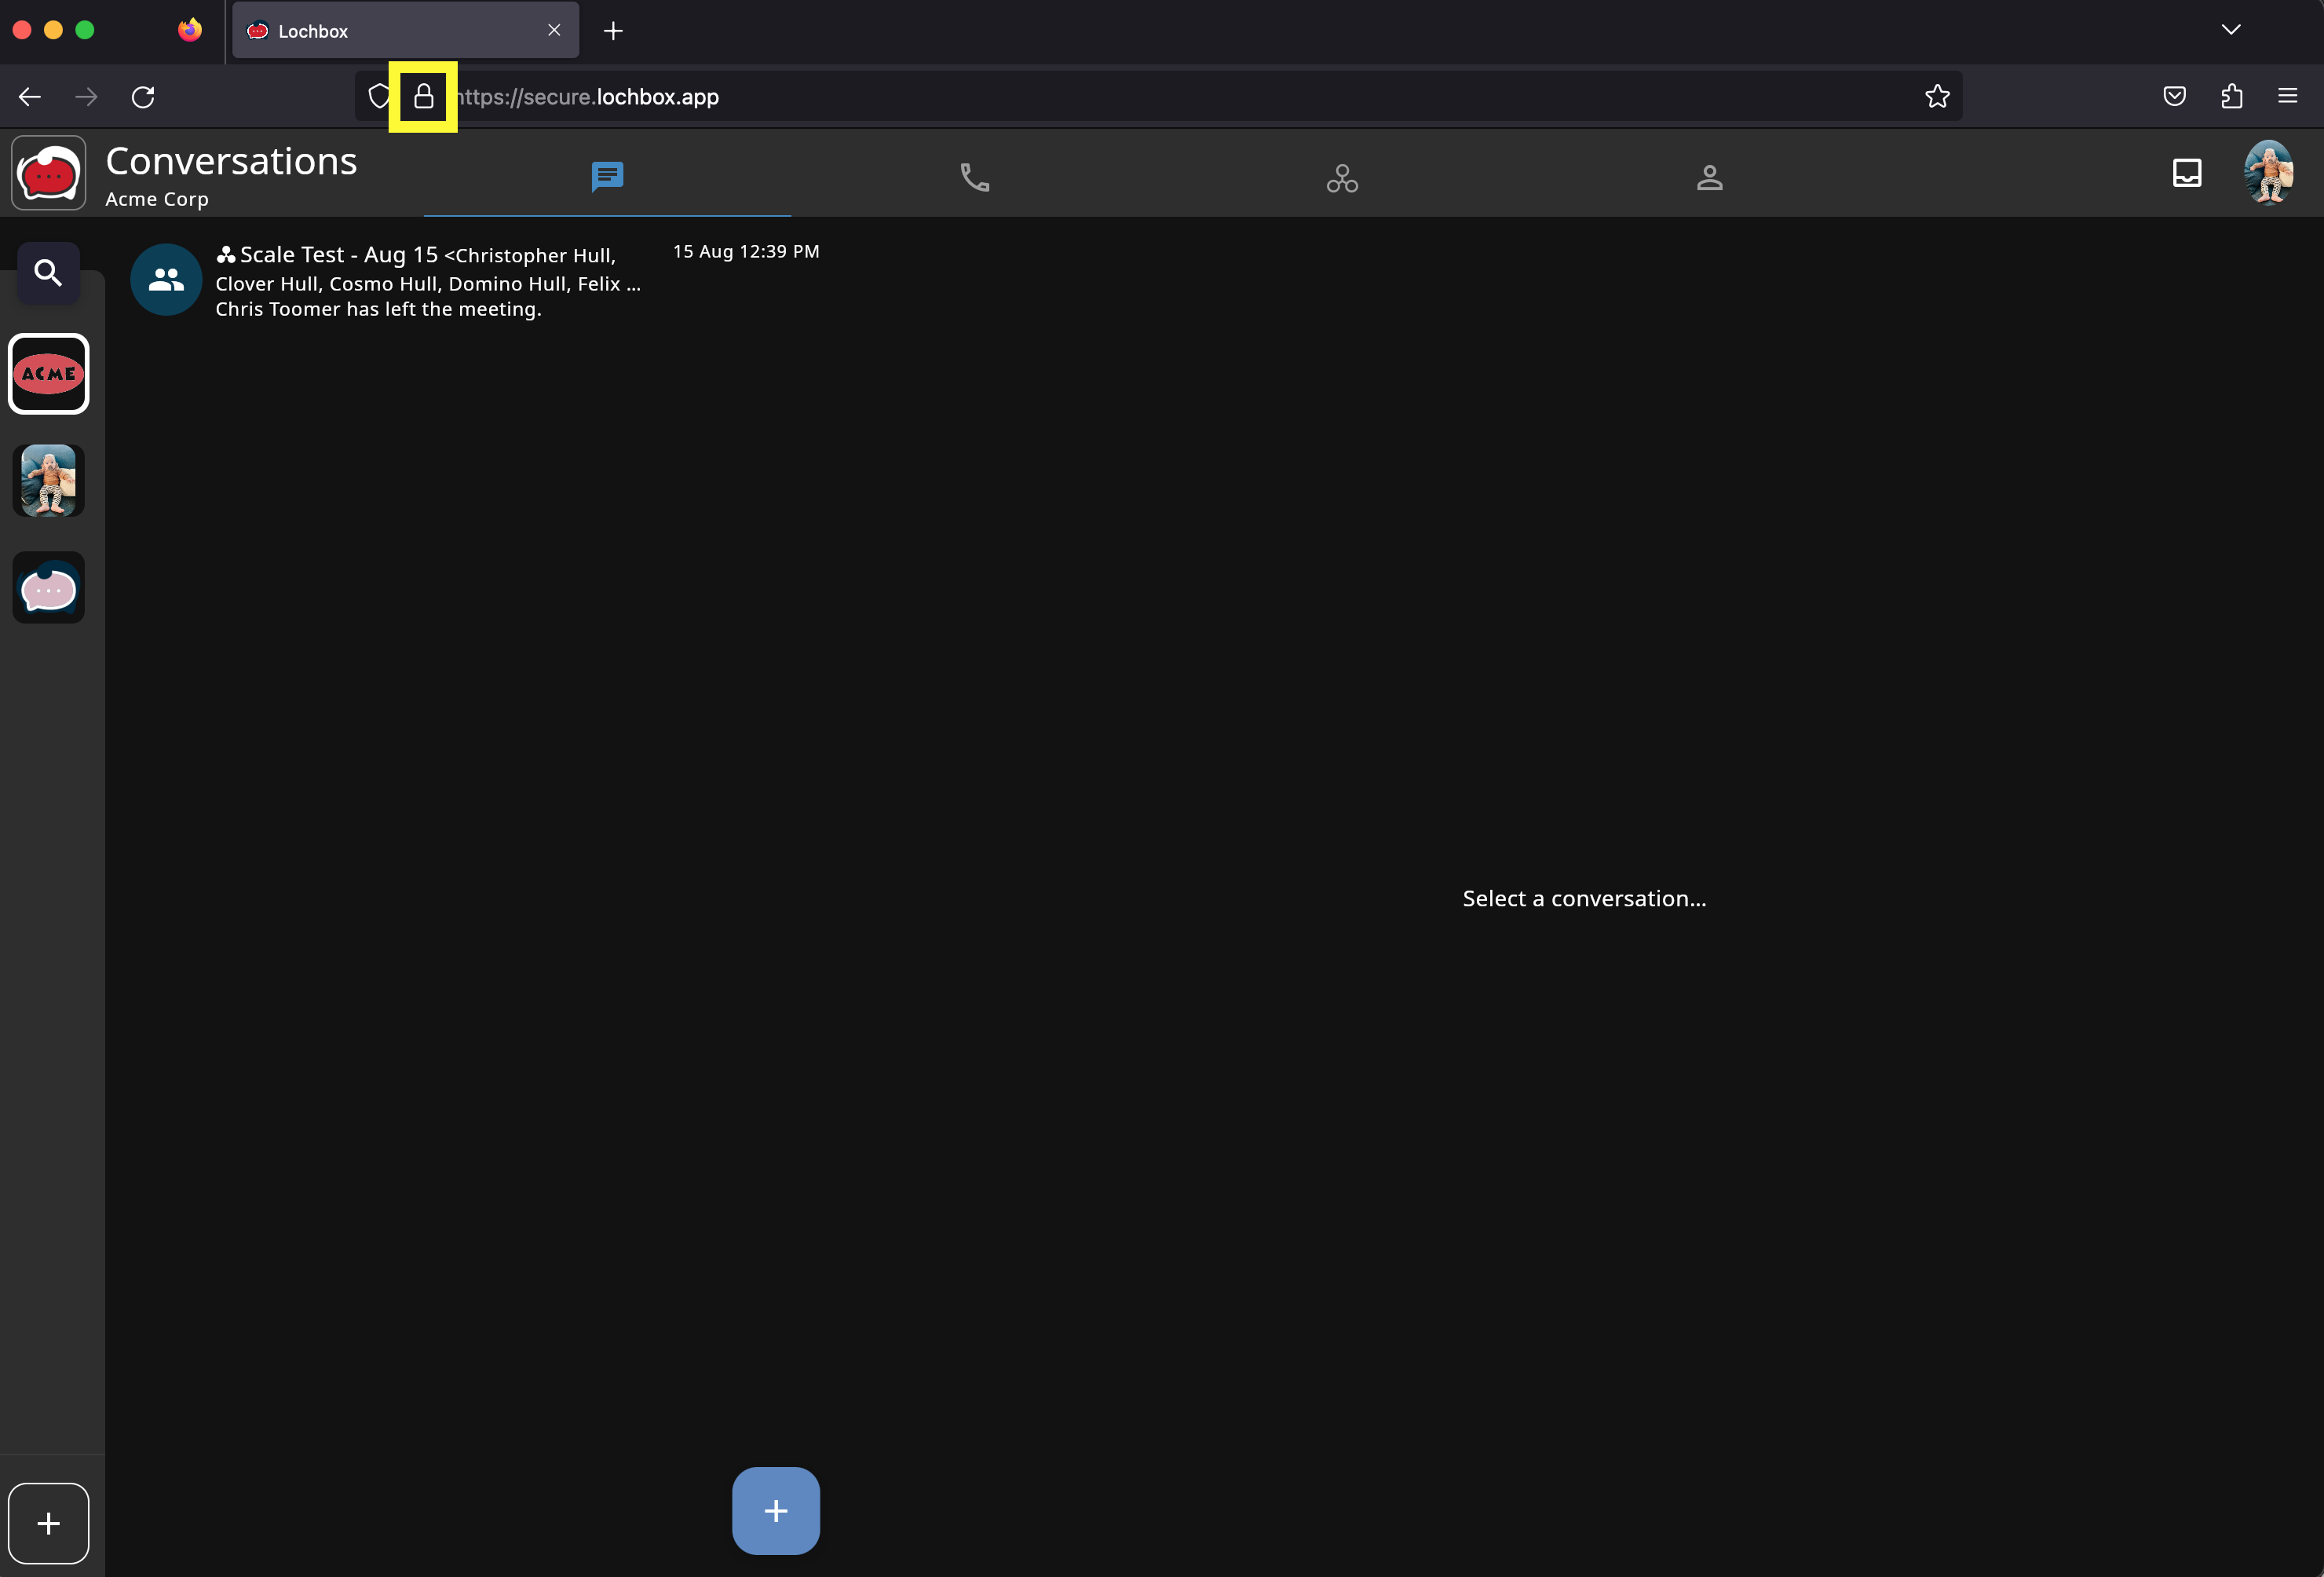Open the groups circles tab icon
Viewport: 2324px width, 1577px height.
pos(1341,179)
